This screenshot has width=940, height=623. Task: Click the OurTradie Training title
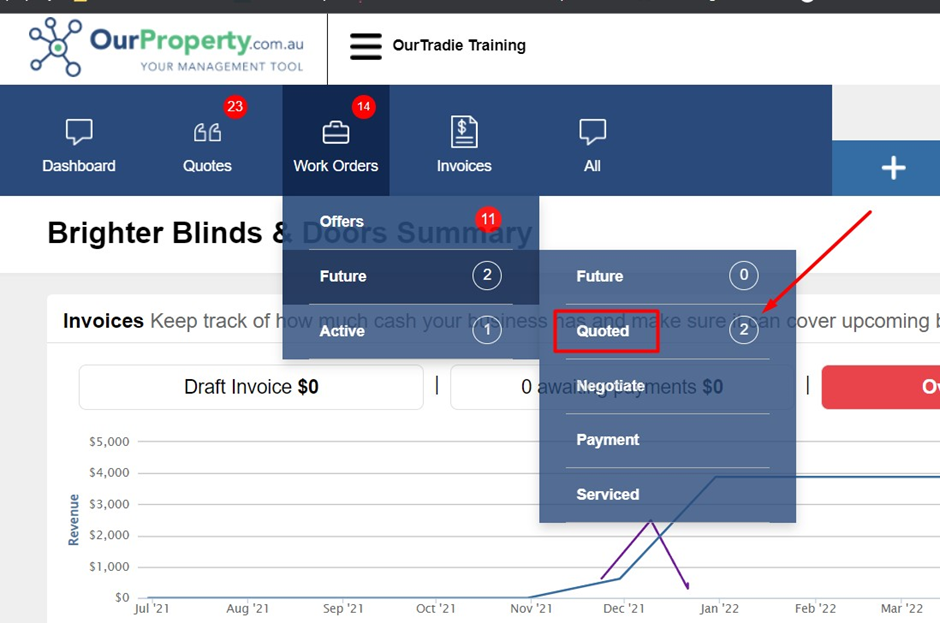tap(459, 46)
